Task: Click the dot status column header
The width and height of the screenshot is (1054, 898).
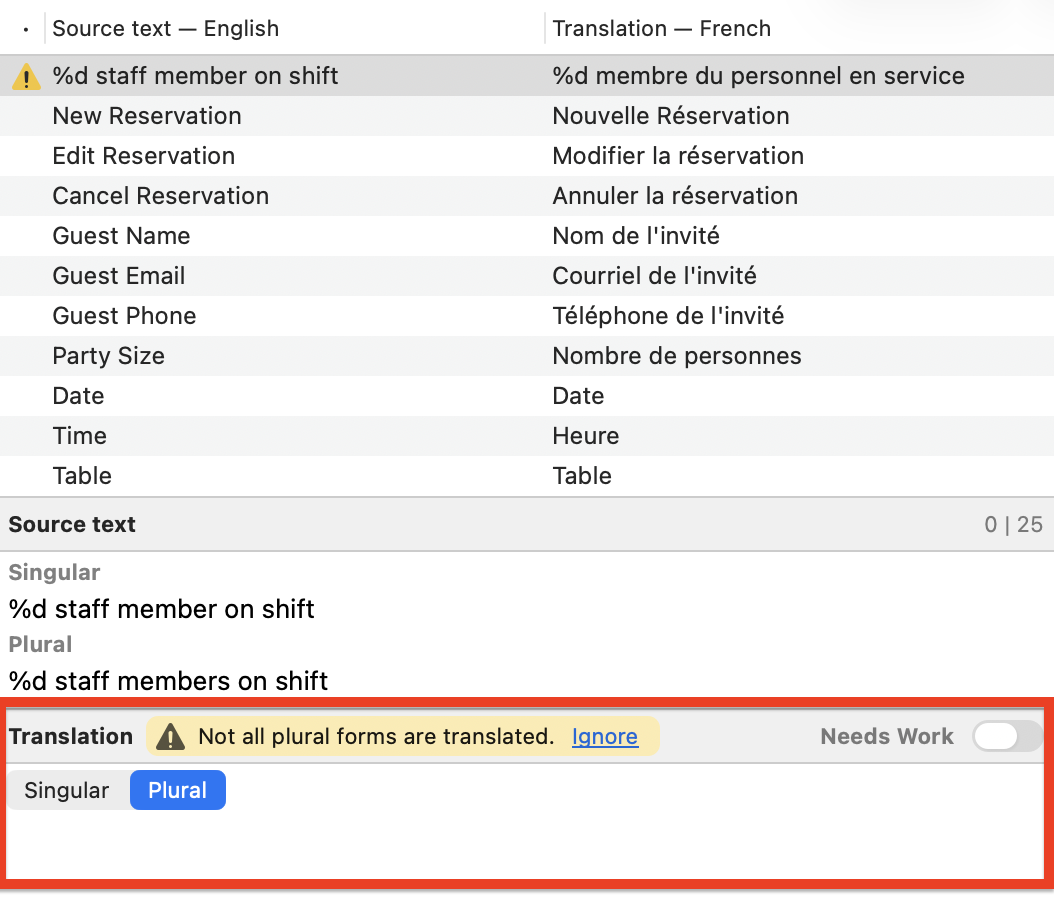Action: click(26, 30)
